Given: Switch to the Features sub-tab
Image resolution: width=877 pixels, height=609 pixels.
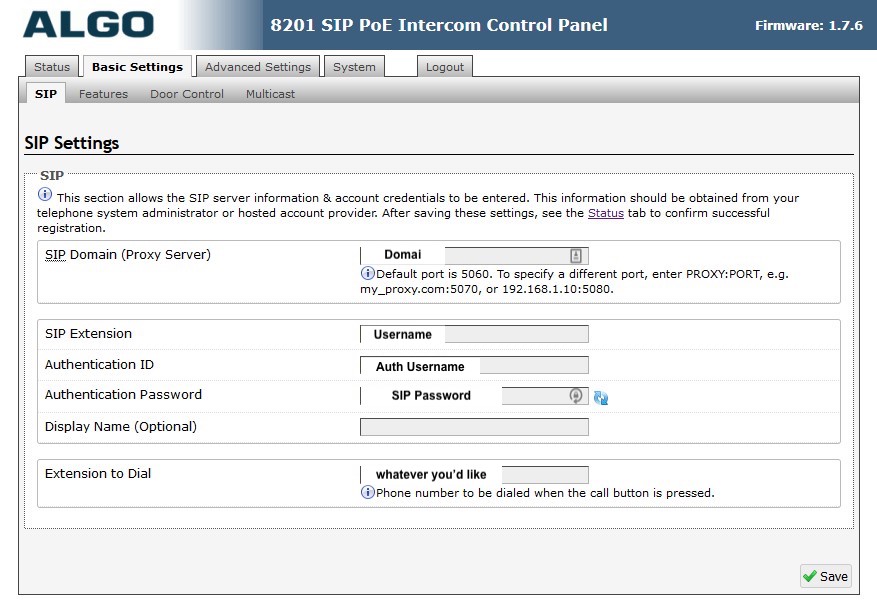Looking at the screenshot, I should coord(103,93).
